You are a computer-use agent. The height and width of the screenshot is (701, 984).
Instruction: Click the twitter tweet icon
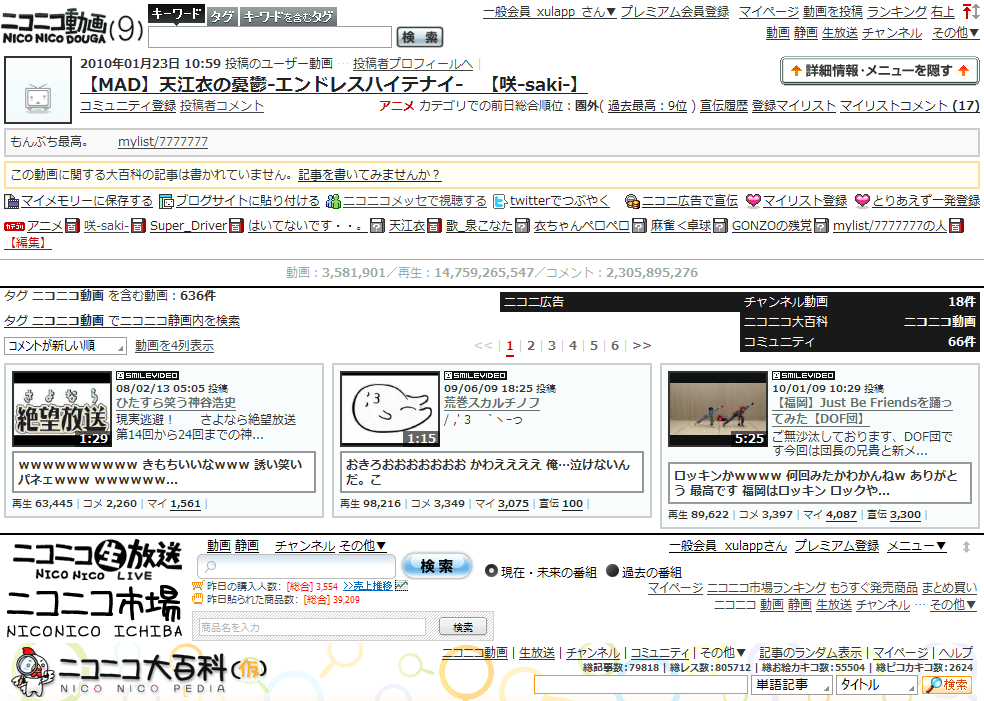500,201
